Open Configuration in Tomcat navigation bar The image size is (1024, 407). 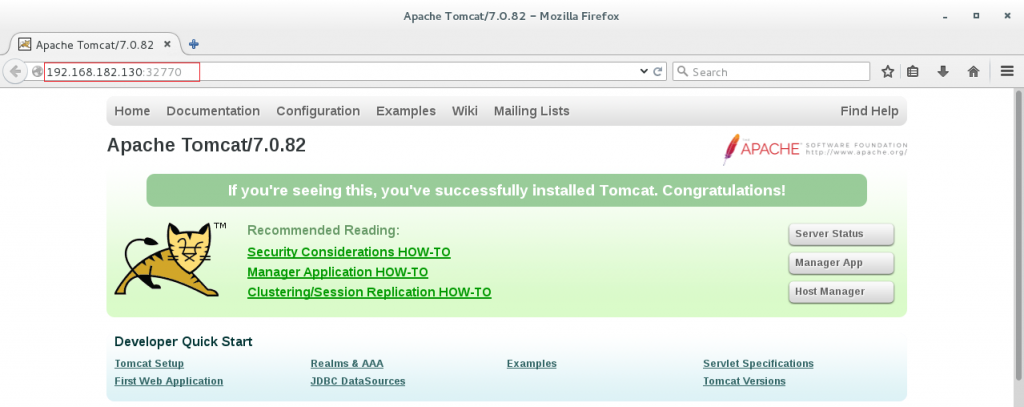318,111
